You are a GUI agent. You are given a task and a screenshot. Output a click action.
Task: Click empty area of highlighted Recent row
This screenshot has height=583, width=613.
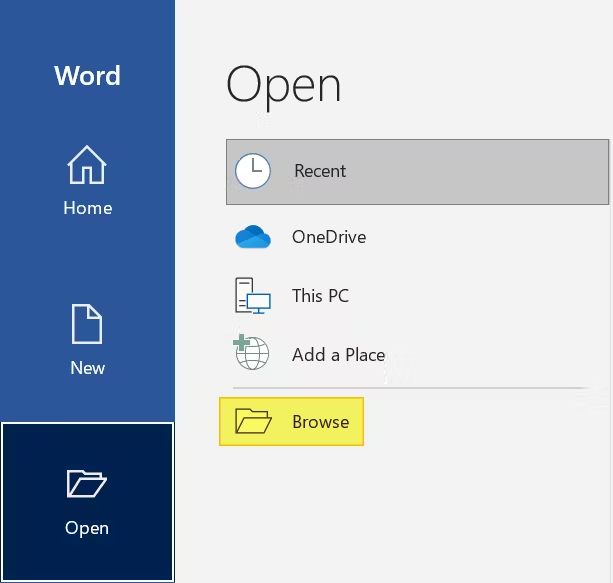pyautogui.click(x=480, y=171)
